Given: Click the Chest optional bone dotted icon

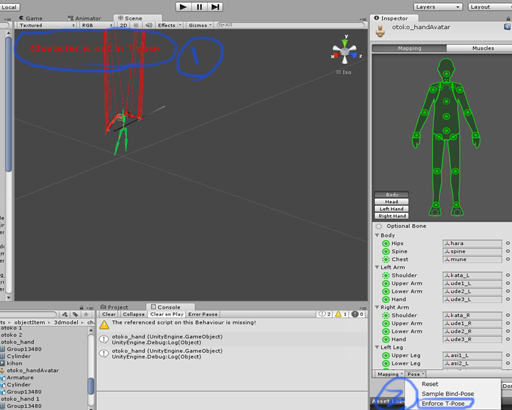Looking at the screenshot, I should (x=386, y=259).
